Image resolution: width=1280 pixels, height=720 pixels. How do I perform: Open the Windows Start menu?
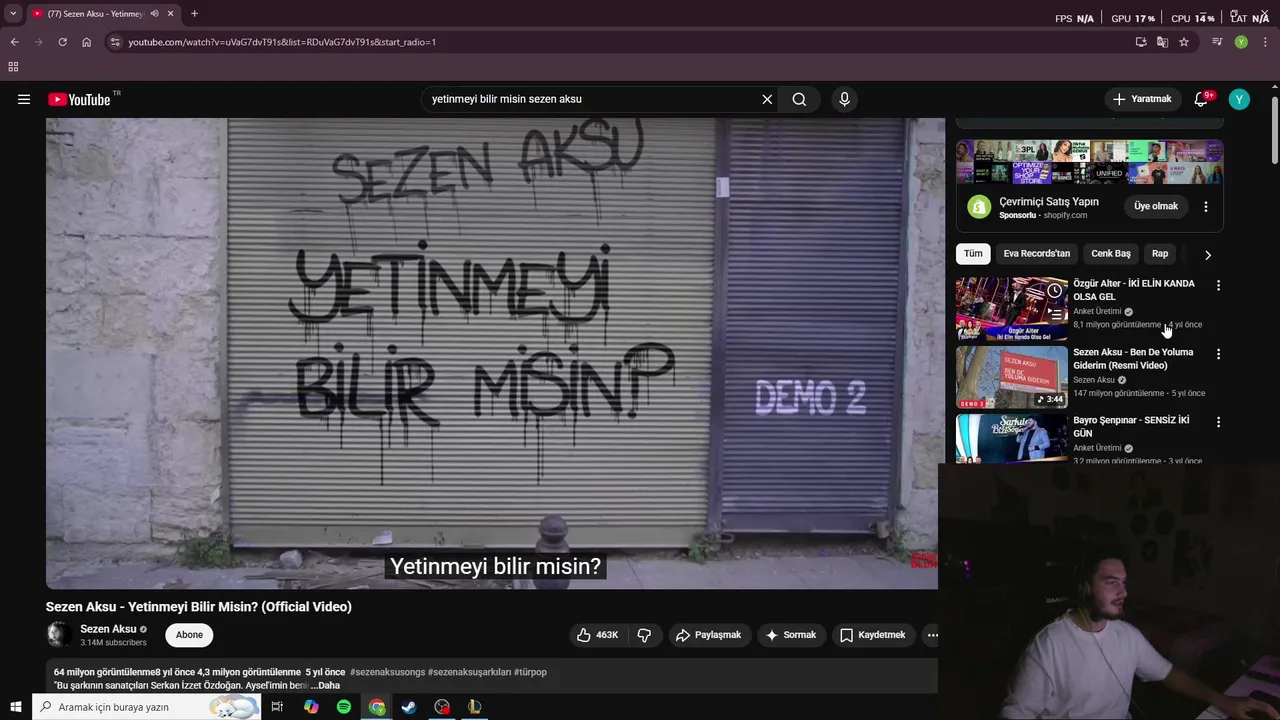(15, 707)
